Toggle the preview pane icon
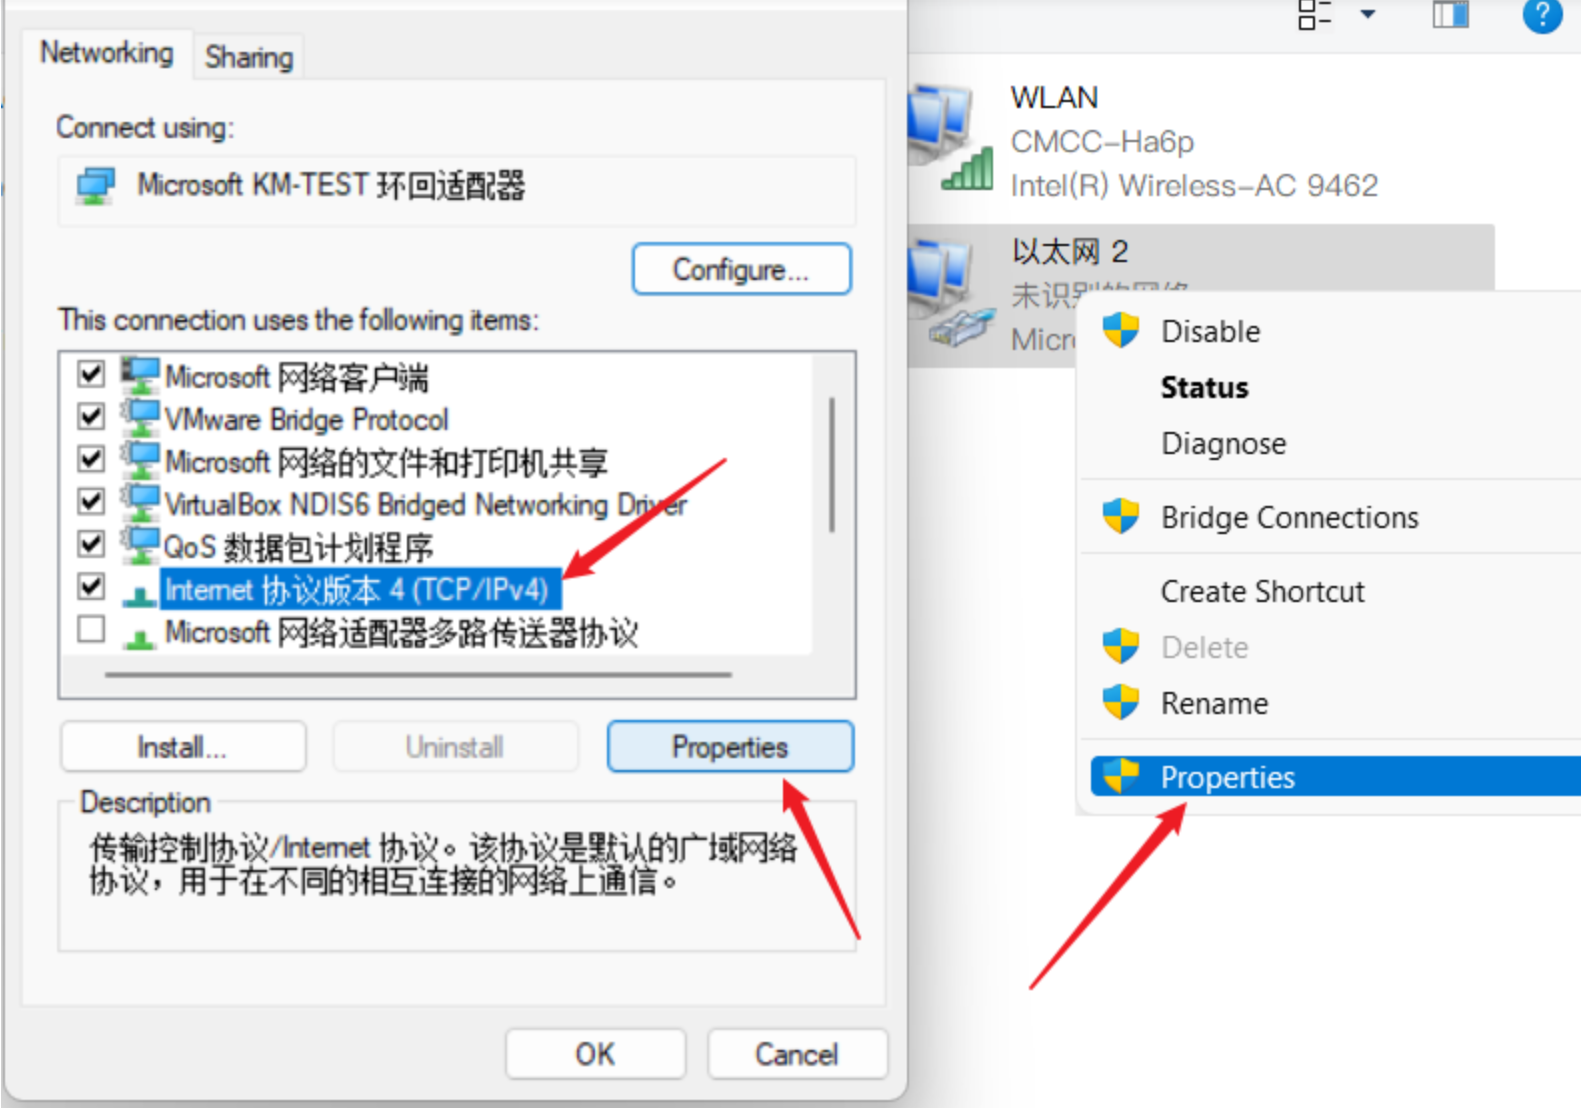Image resolution: width=1581 pixels, height=1108 pixels. click(1449, 14)
